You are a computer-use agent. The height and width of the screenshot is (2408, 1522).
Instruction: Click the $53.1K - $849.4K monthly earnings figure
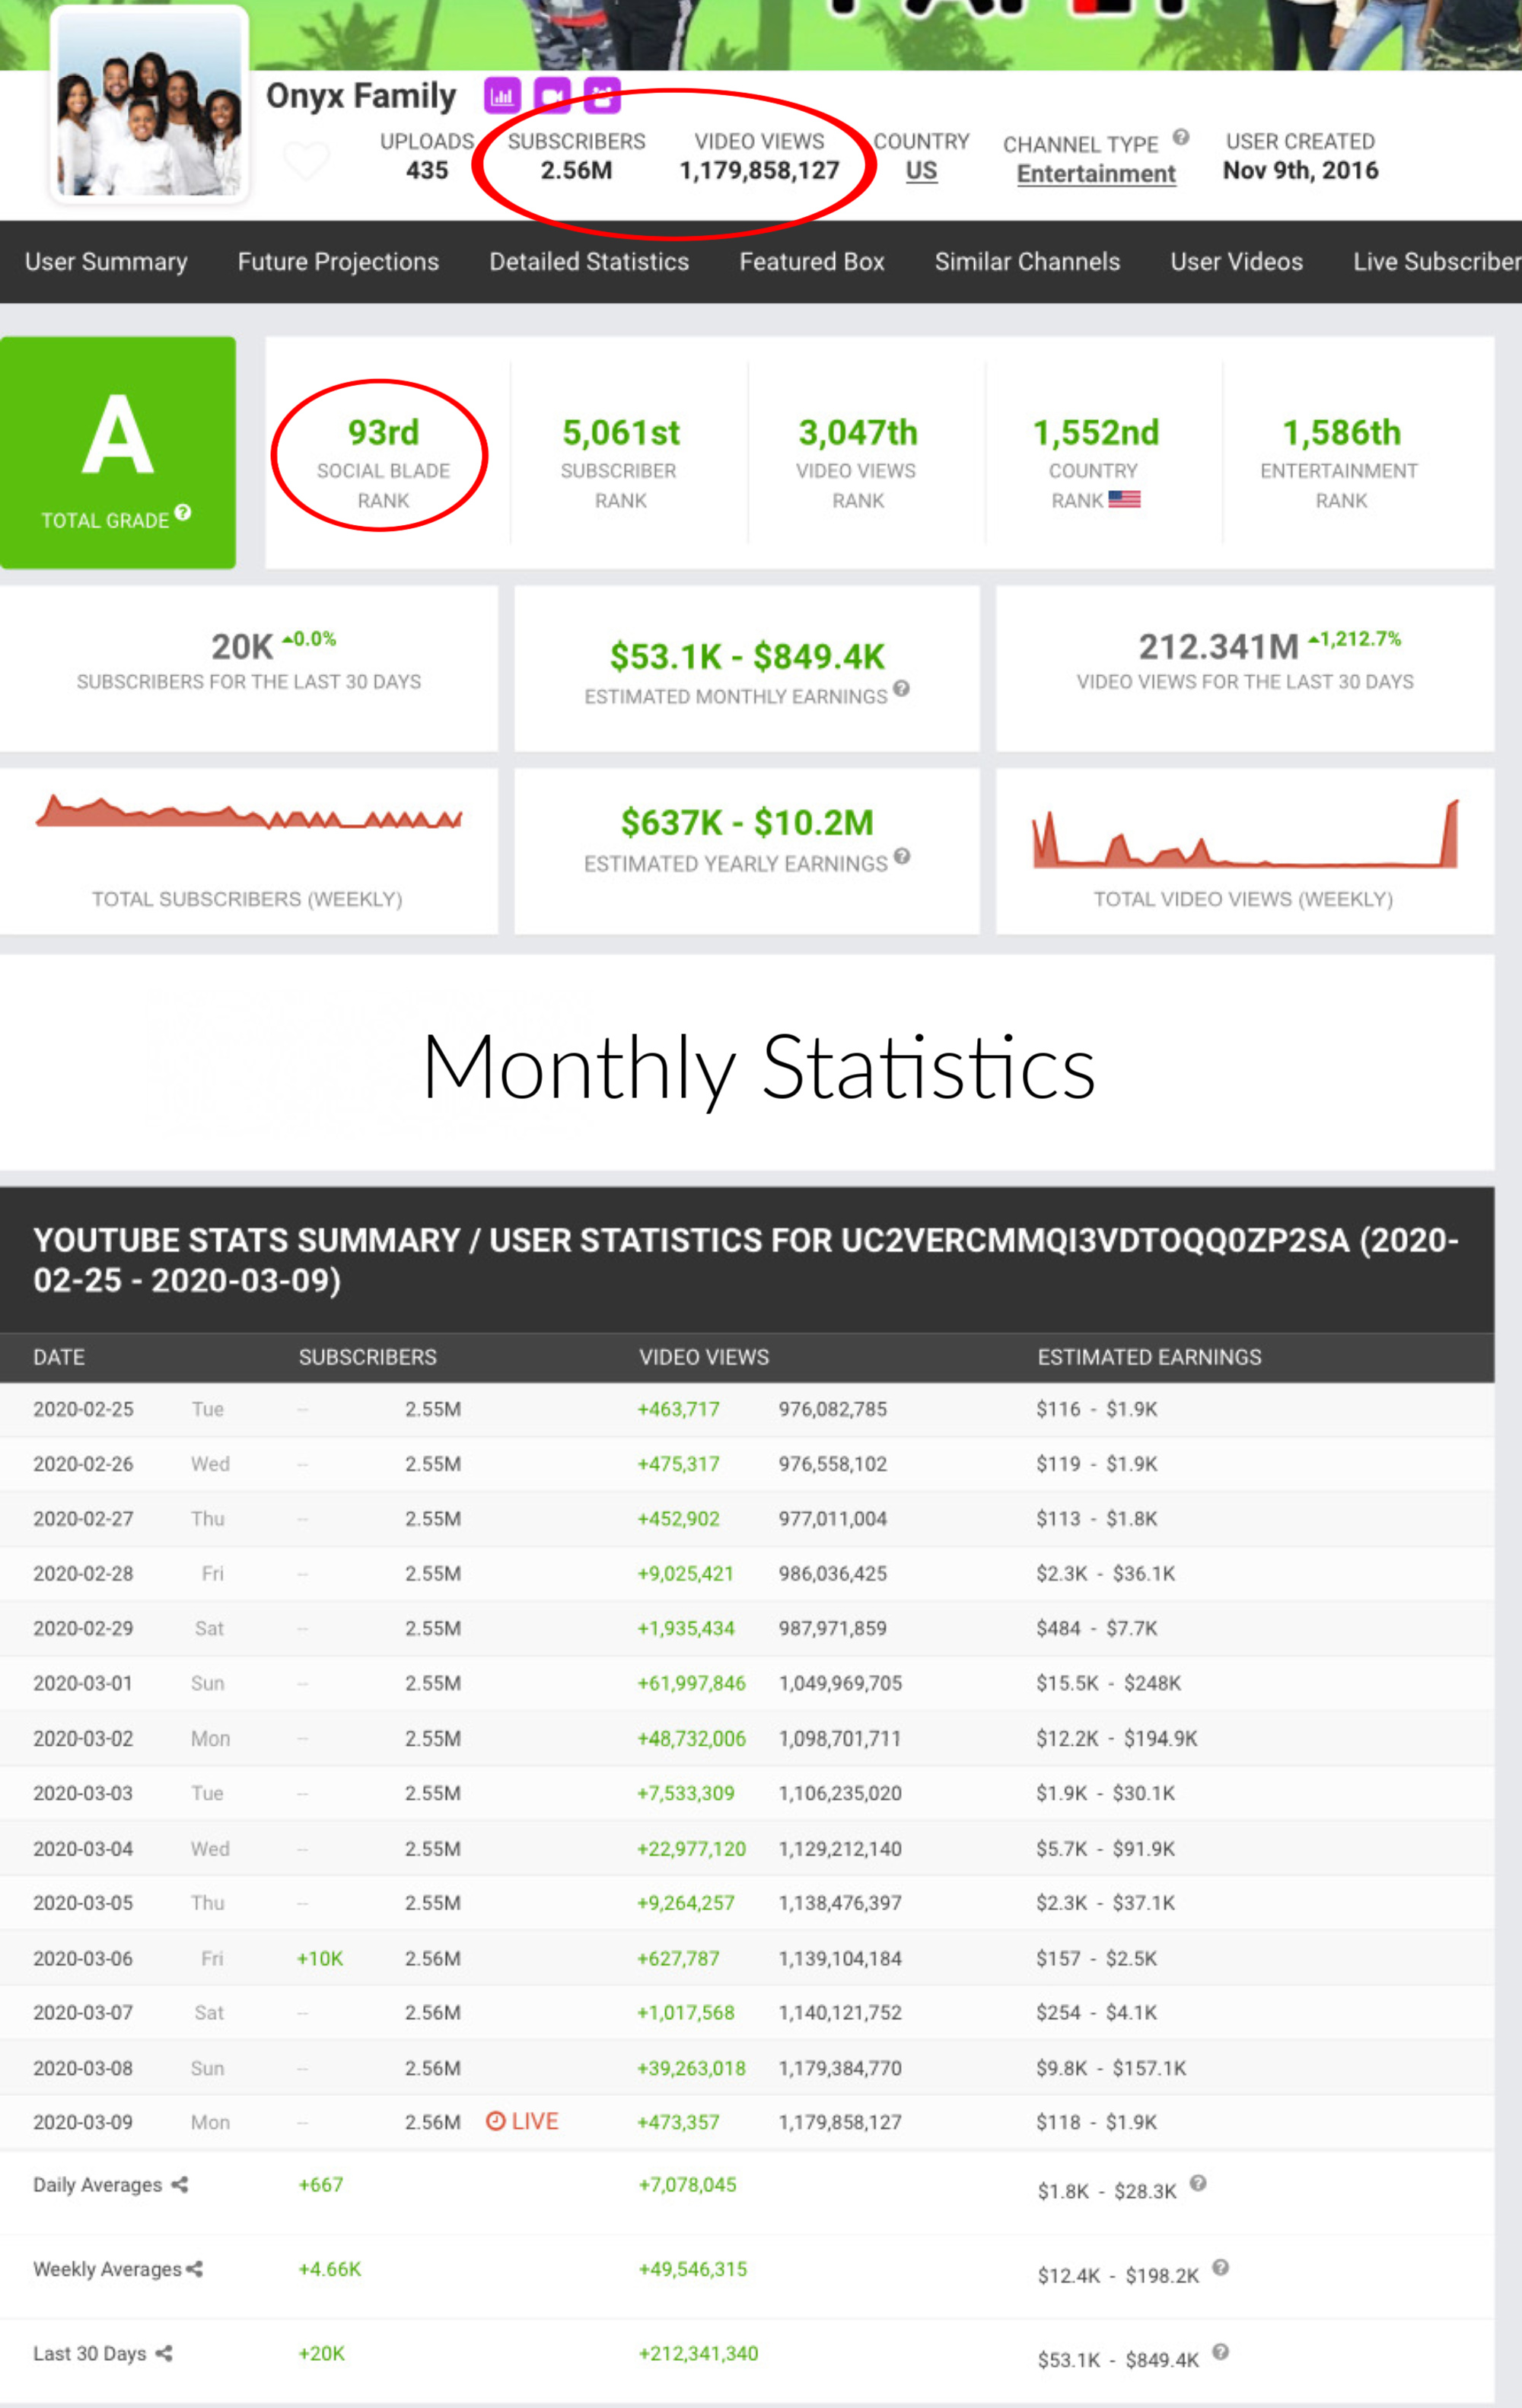point(747,657)
